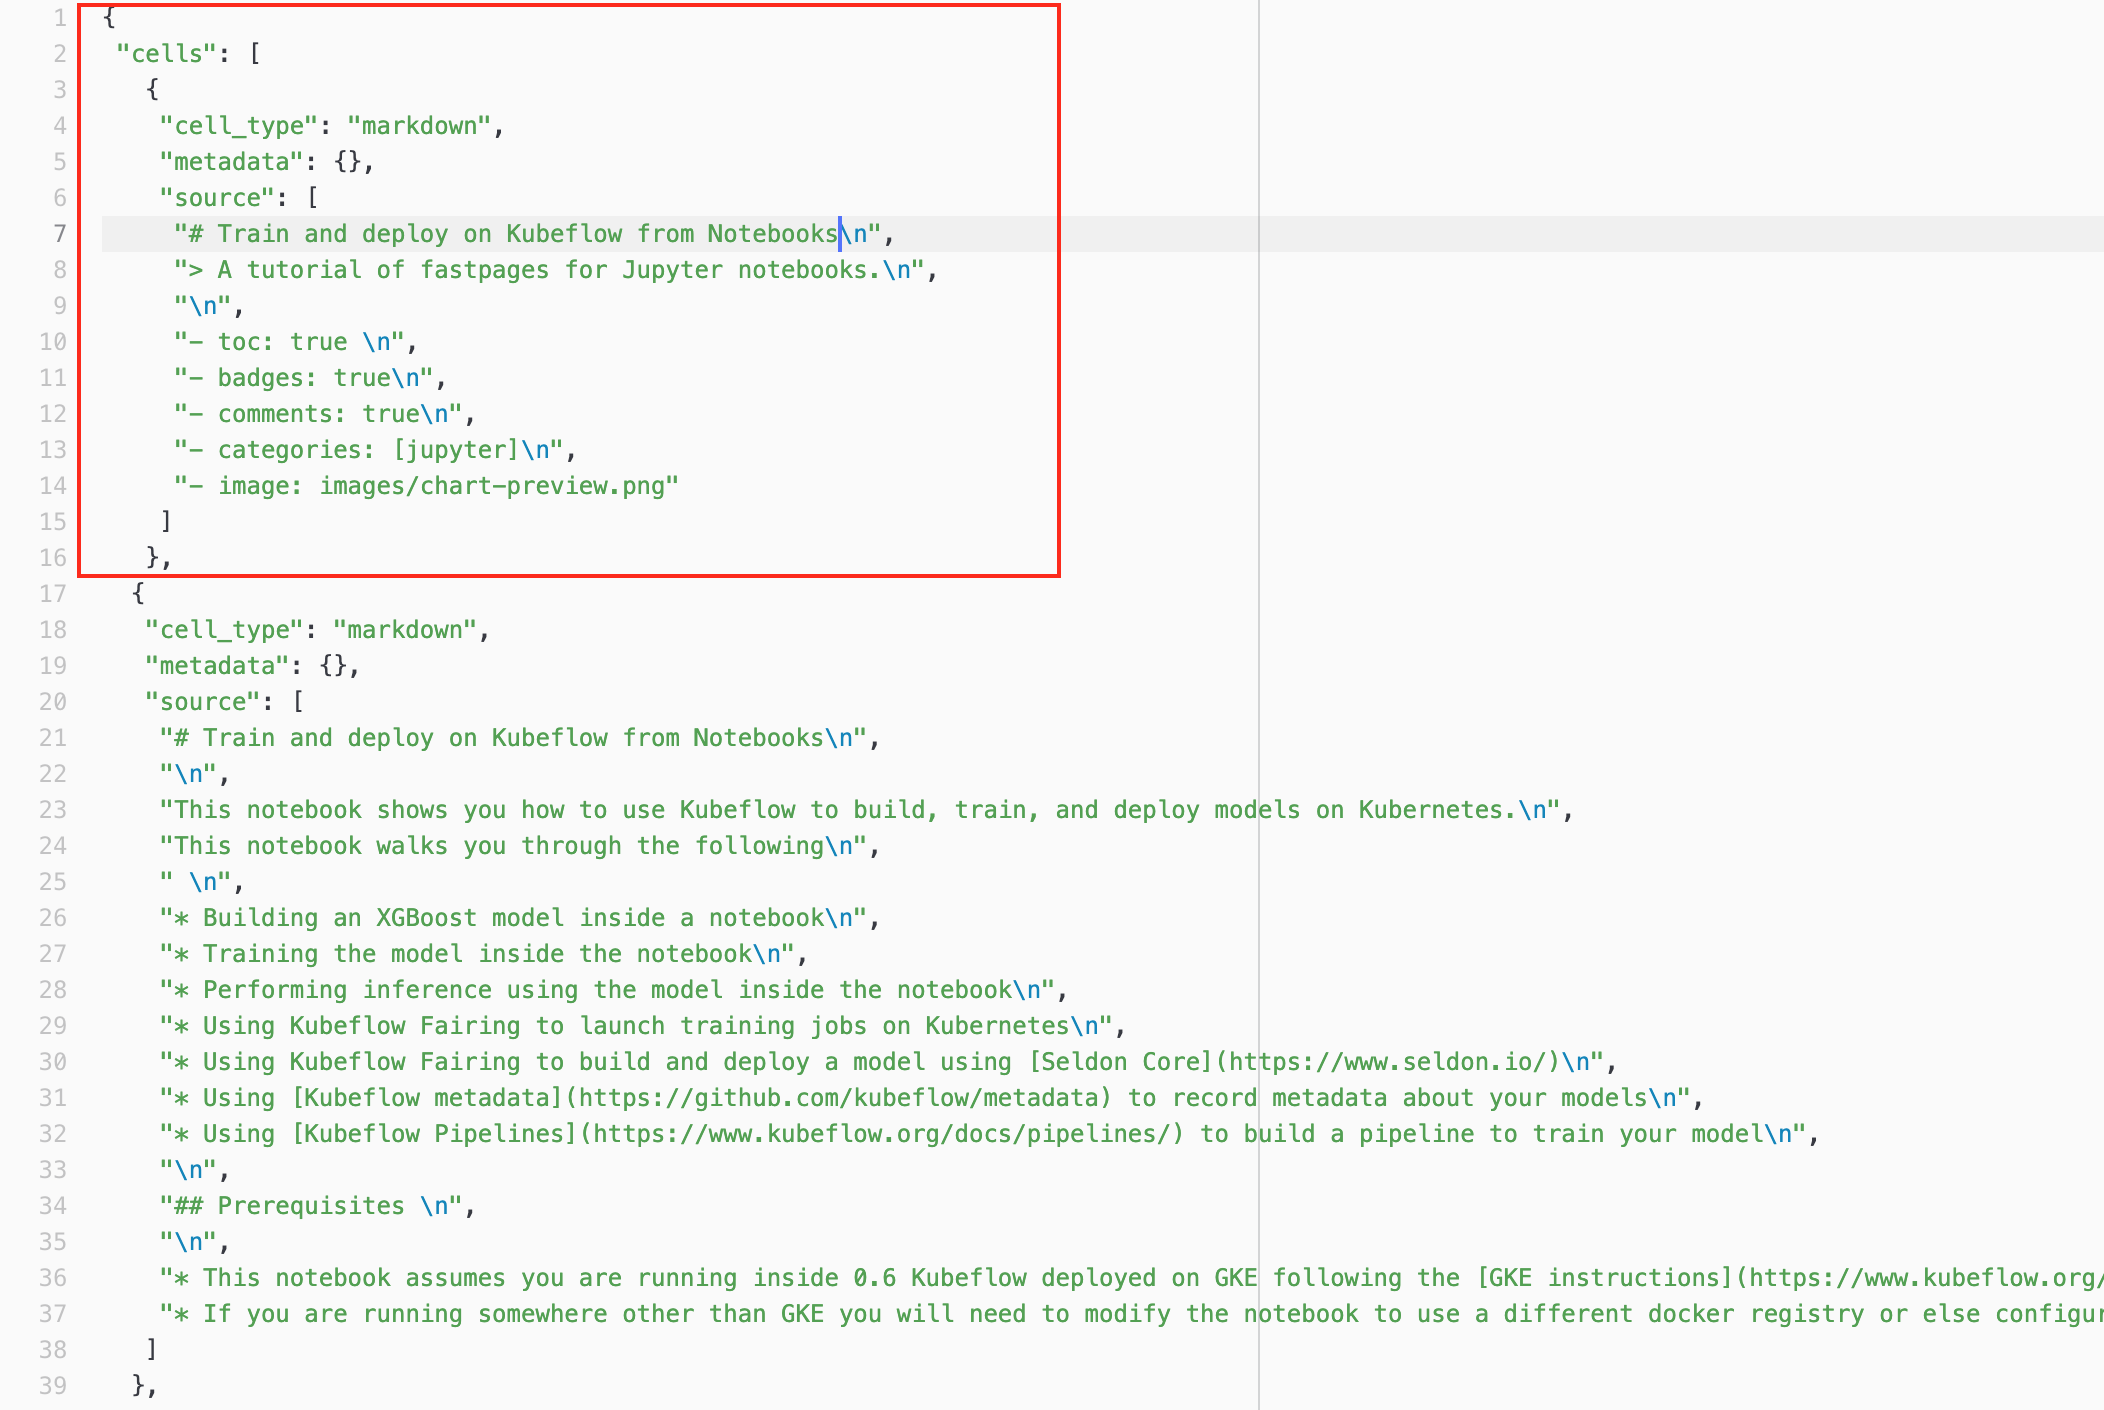This screenshot has height=1410, width=2104.
Task: Select images/chart-preview.png on line 14
Action: click(497, 485)
